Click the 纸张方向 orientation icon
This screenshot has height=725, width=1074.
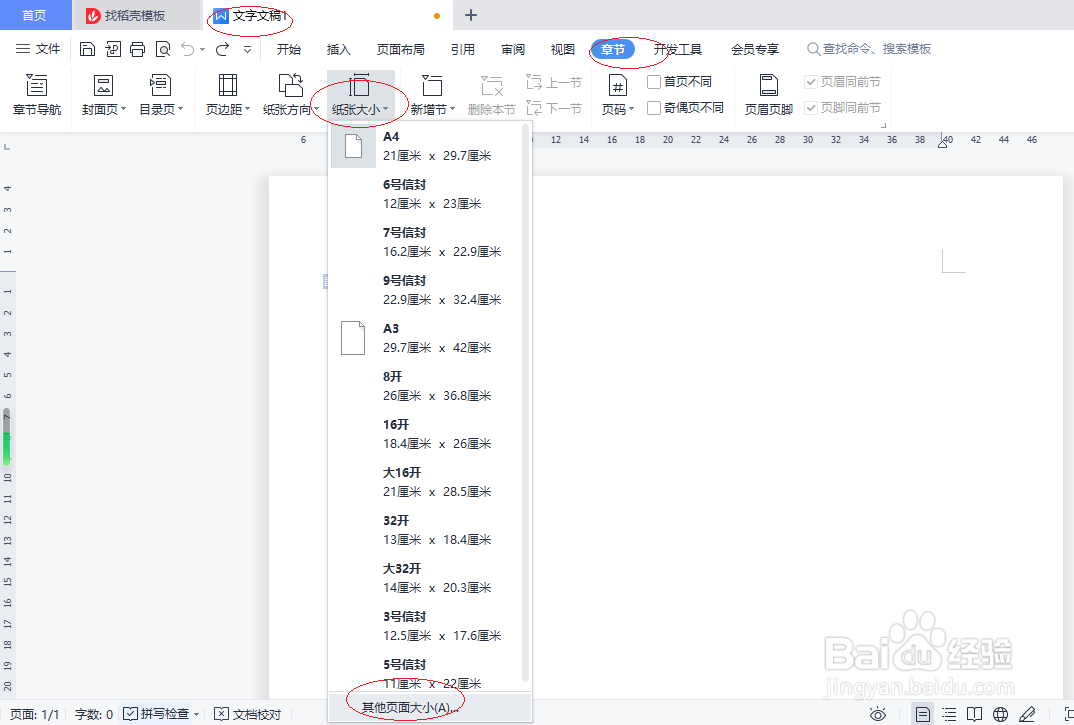[x=291, y=86]
